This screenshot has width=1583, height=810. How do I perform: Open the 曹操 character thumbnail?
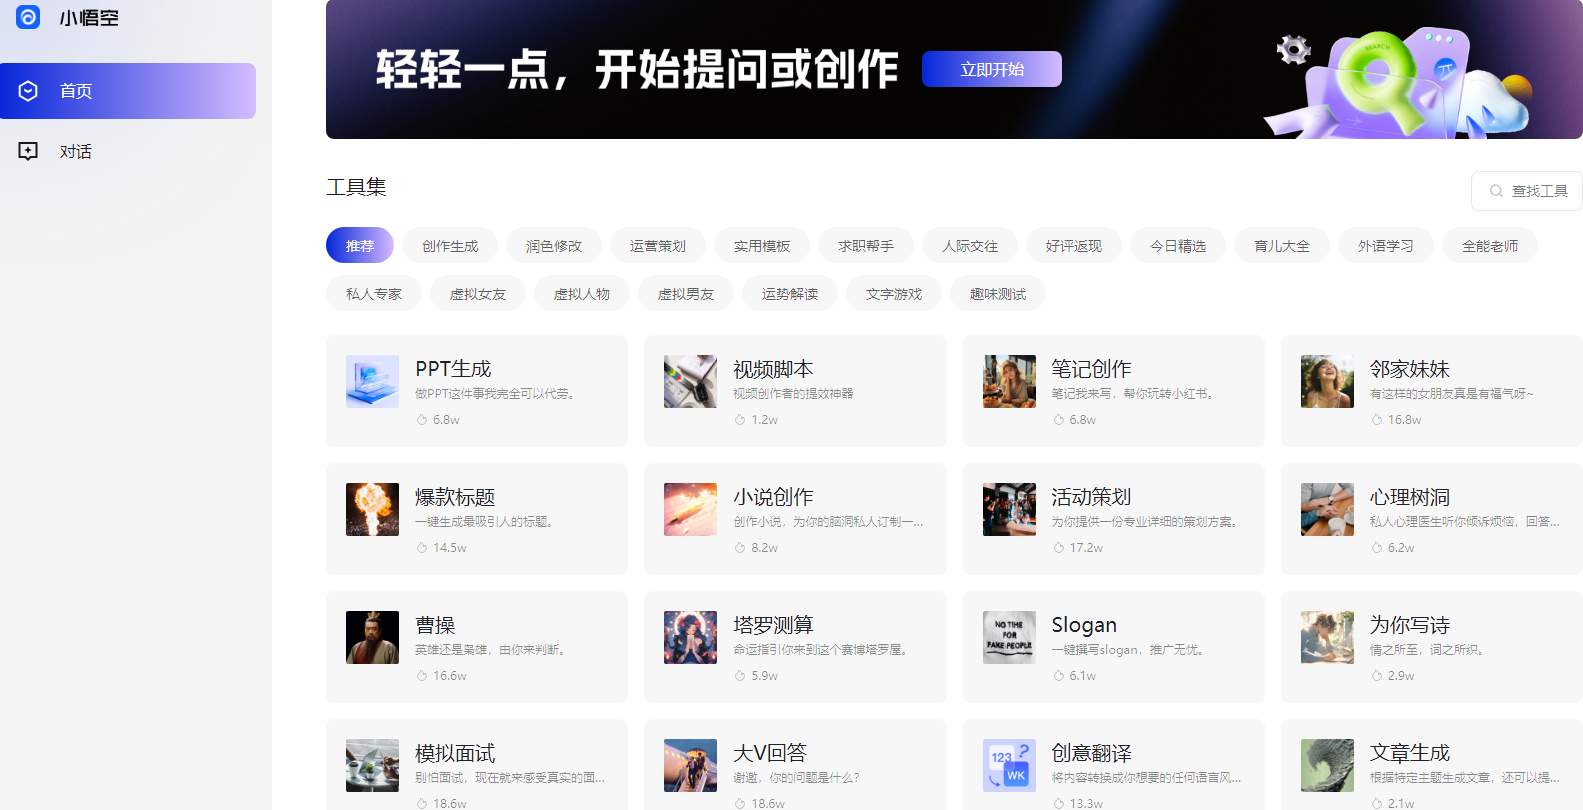pos(372,637)
